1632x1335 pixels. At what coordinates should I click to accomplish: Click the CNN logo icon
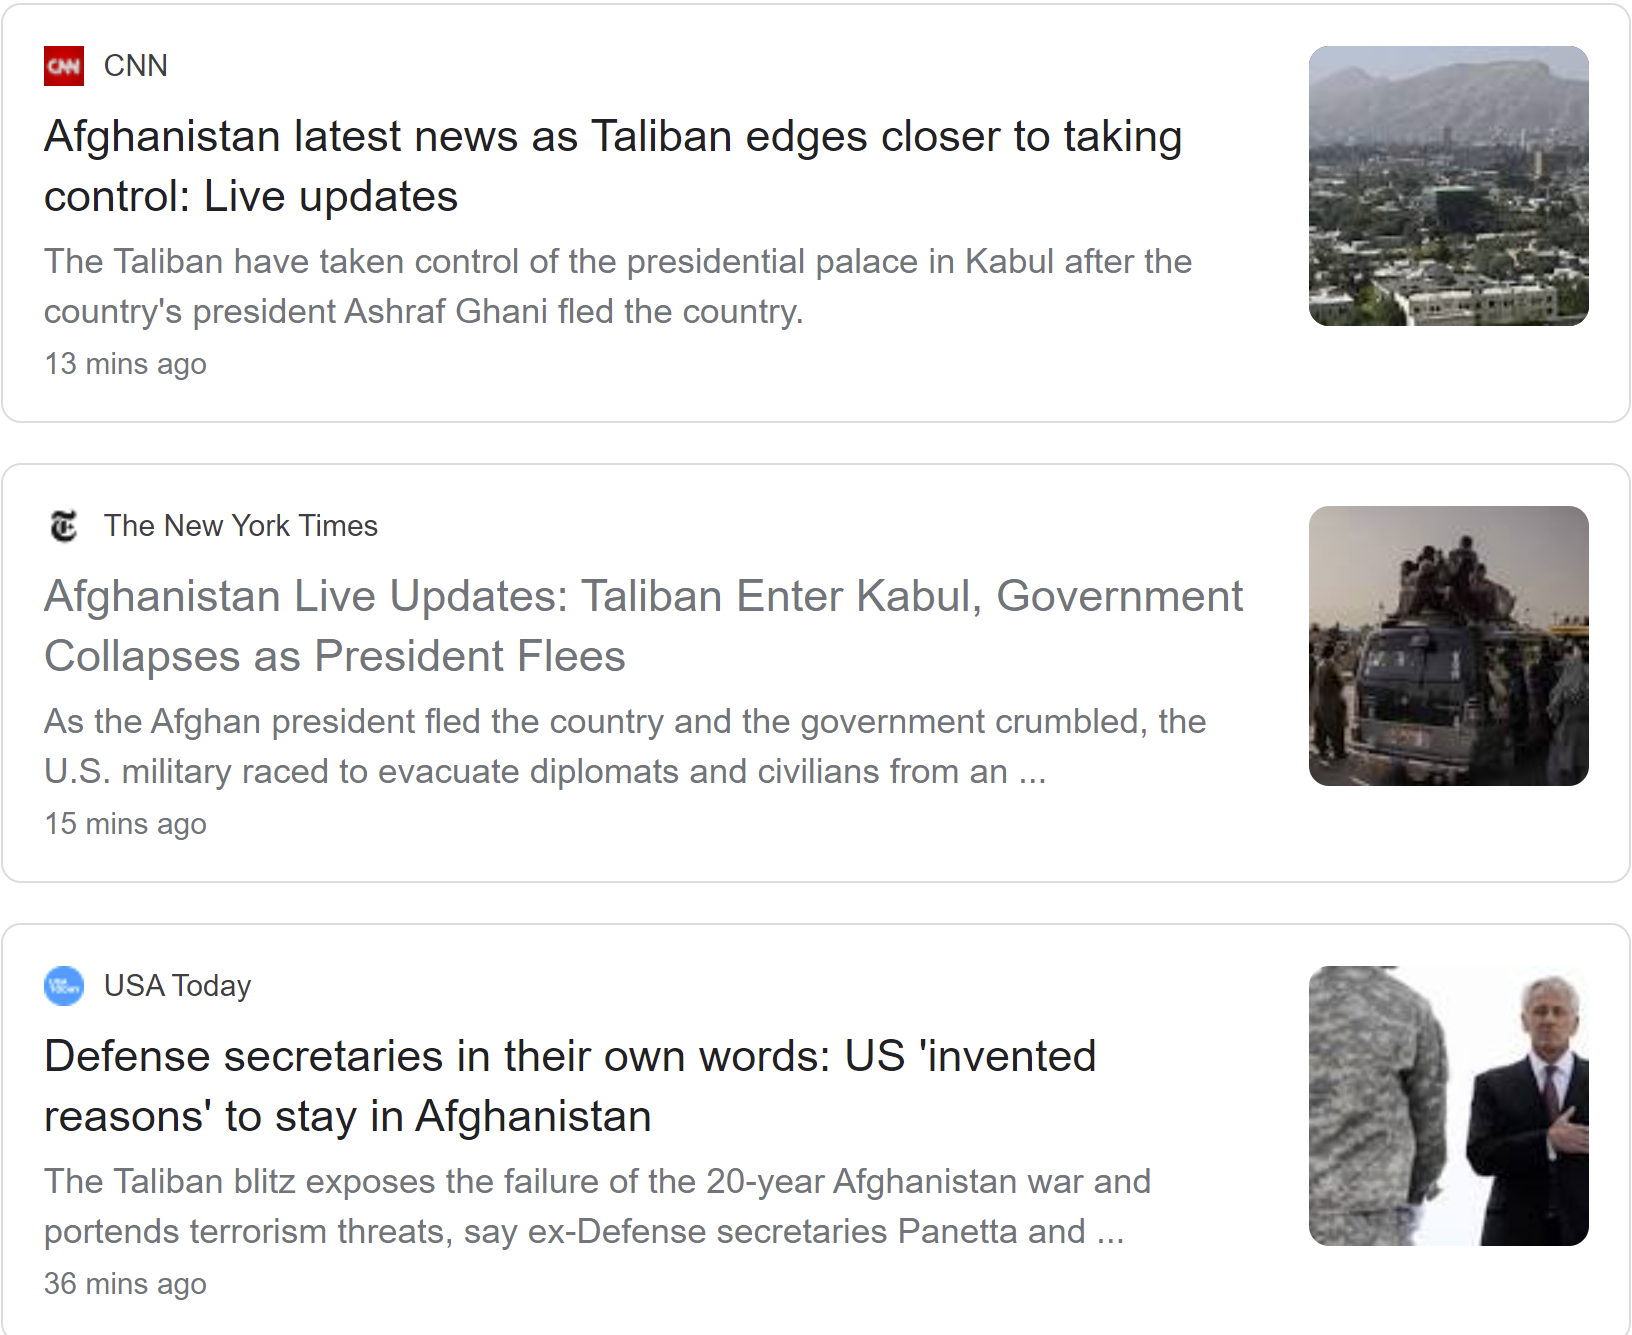[x=64, y=66]
